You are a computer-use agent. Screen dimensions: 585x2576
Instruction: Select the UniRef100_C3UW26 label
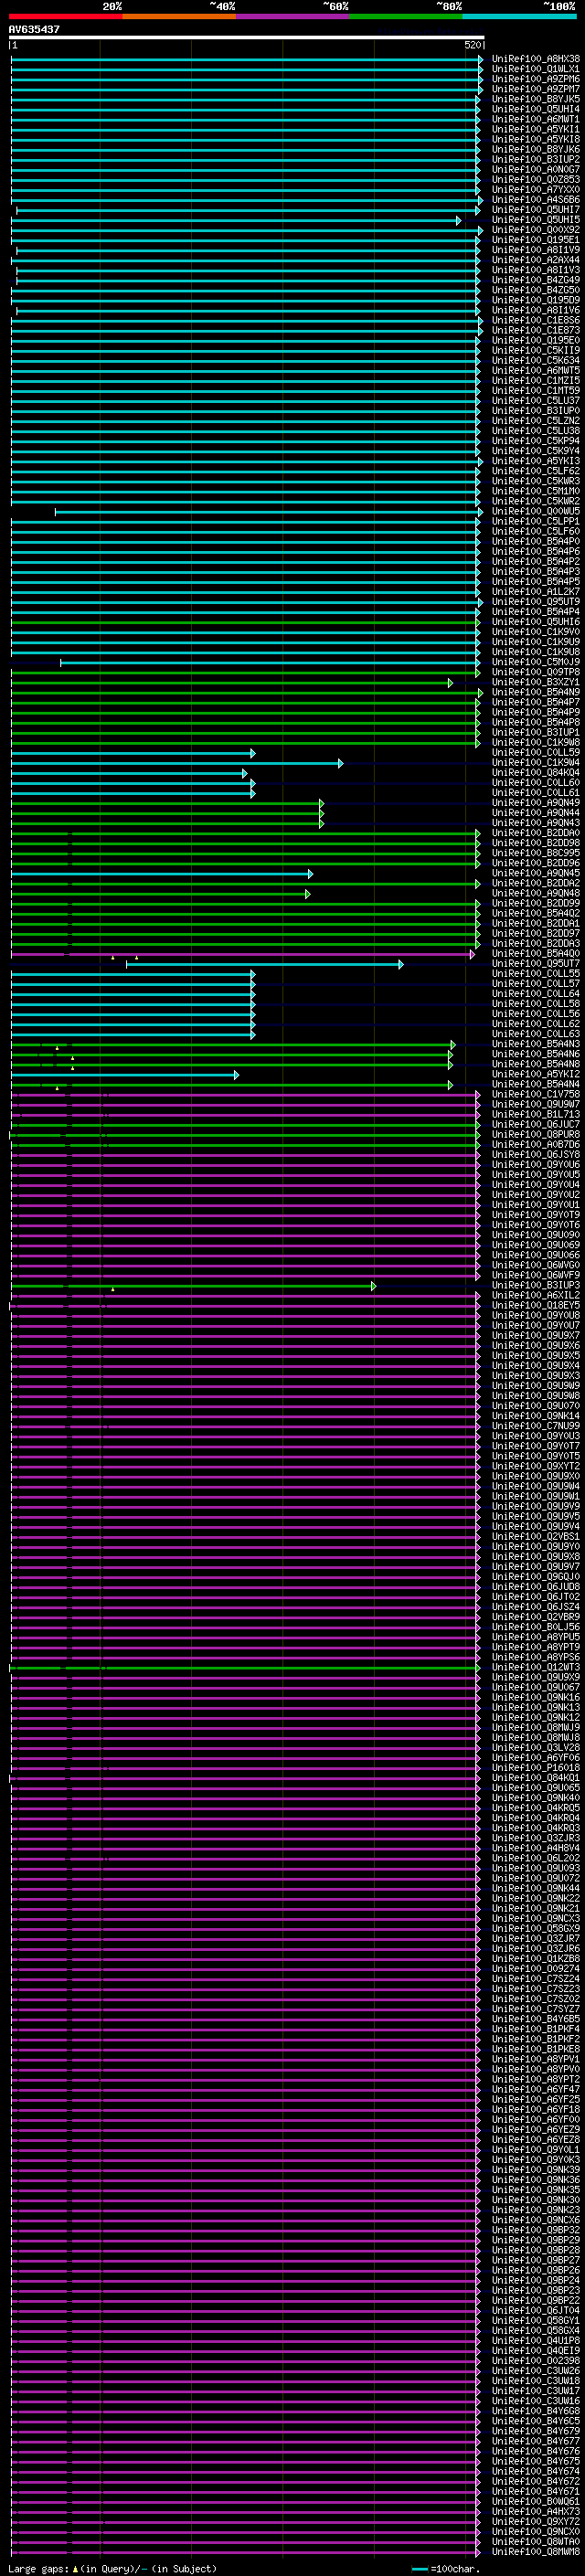535,2370
